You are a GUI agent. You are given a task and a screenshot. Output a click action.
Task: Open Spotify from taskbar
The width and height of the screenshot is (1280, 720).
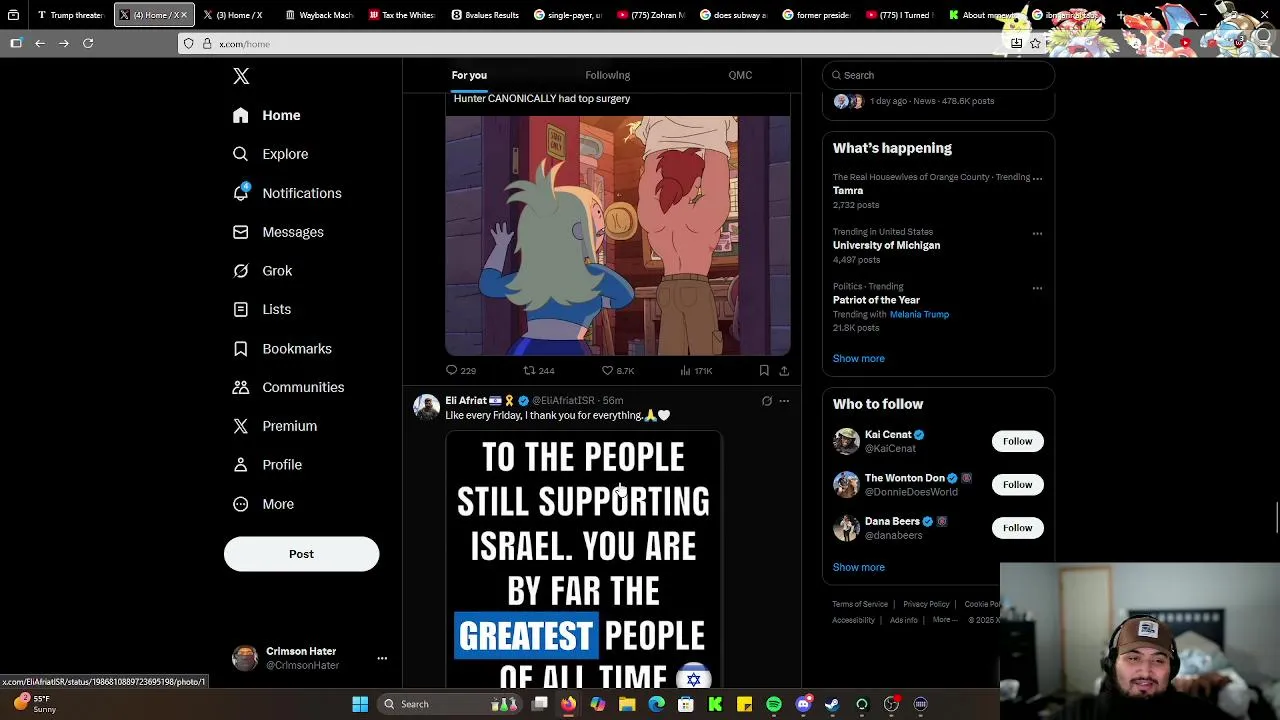coord(774,704)
